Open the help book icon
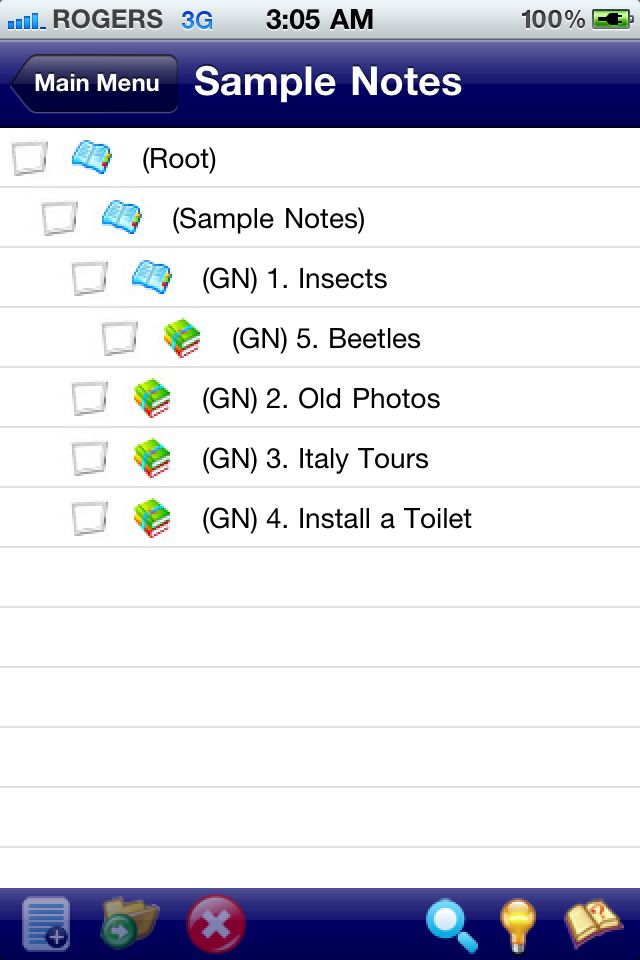The height and width of the screenshot is (960, 640). tap(593, 922)
